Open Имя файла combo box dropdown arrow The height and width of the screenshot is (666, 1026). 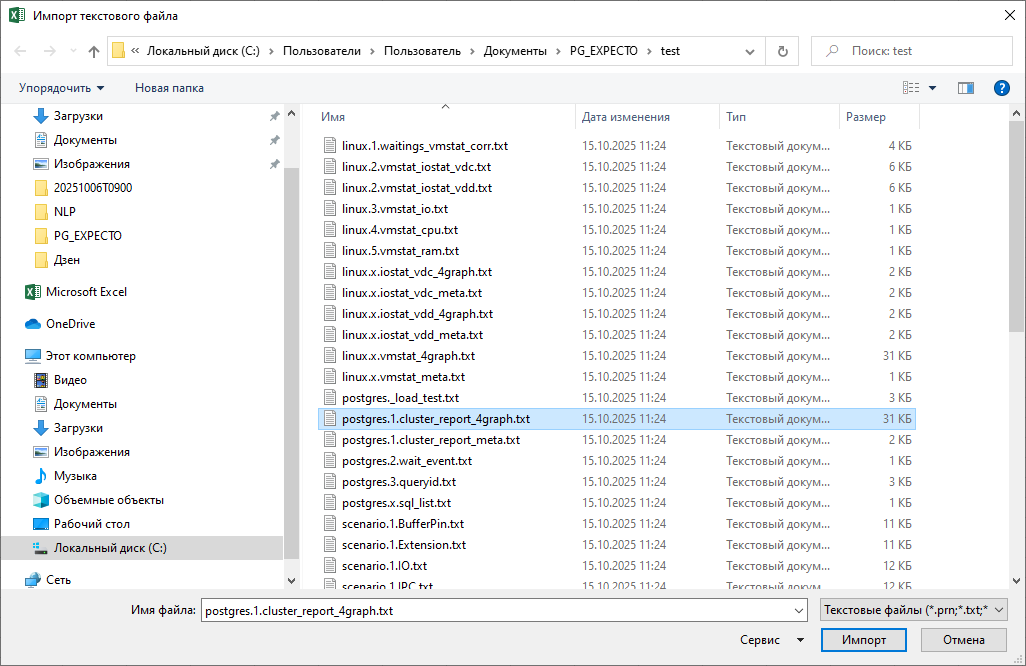coord(799,610)
